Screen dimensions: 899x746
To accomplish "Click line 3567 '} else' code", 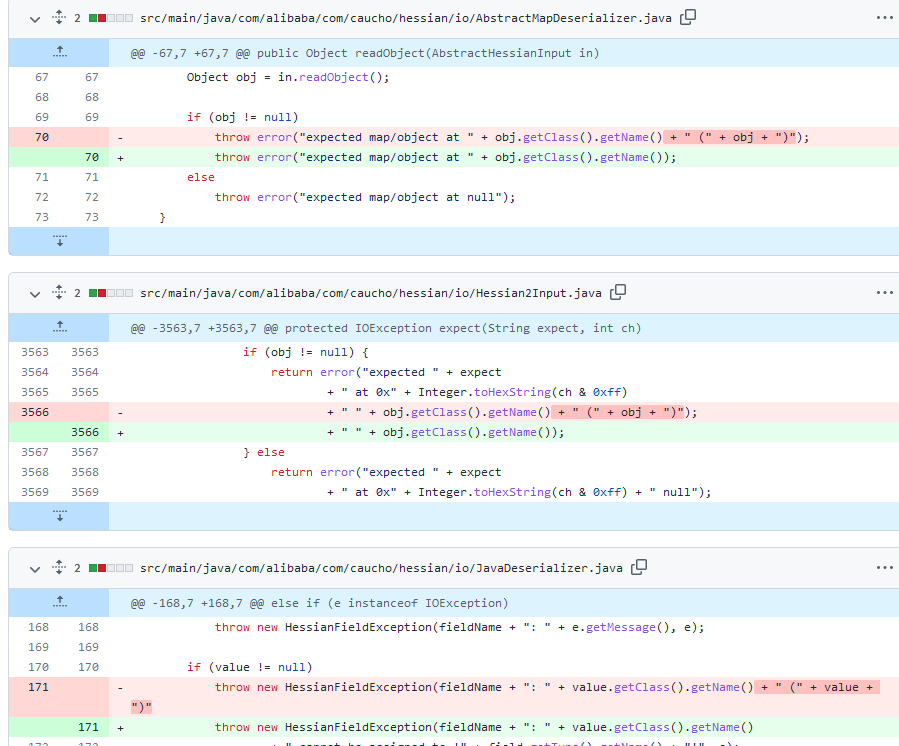I will 264,452.
